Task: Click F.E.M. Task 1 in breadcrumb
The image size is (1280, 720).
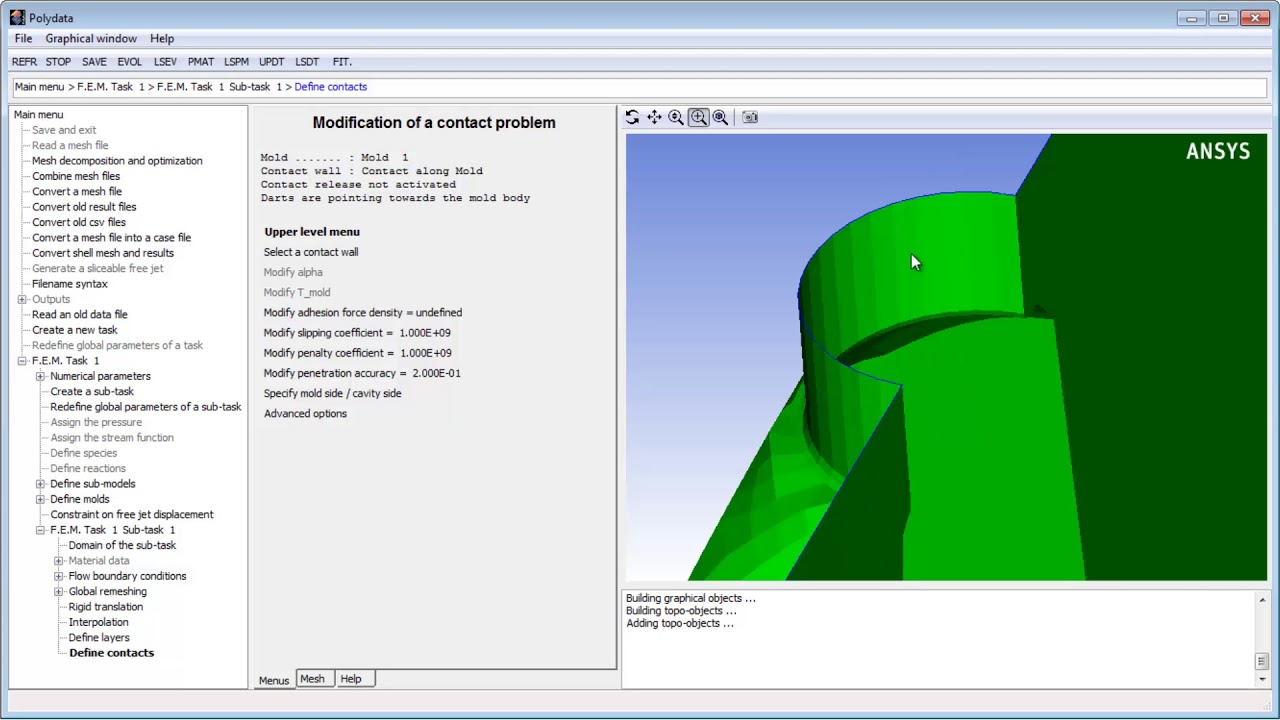Action: (111, 87)
